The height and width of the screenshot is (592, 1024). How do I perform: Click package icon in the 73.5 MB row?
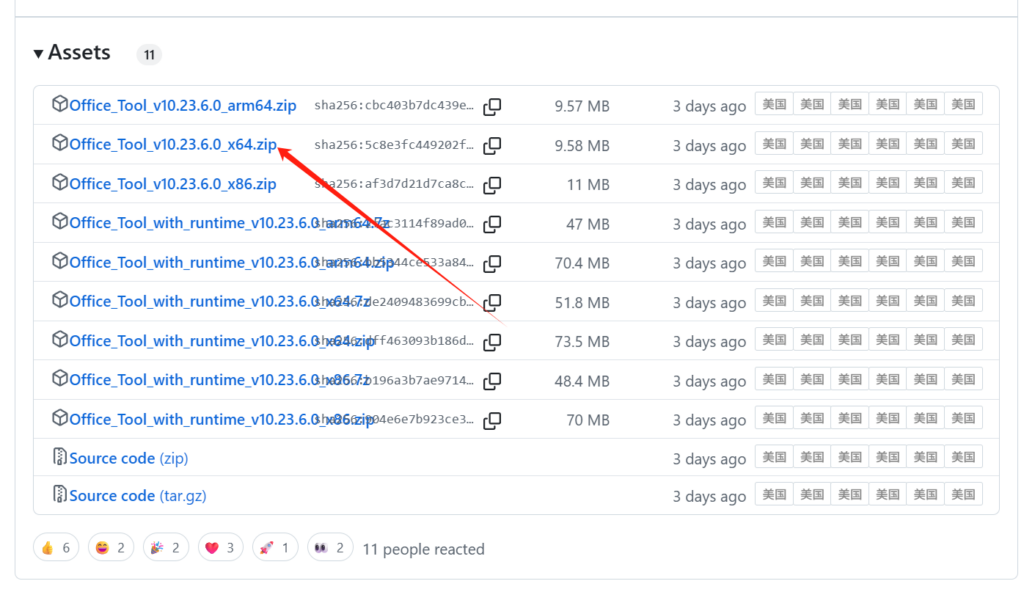coord(59,339)
